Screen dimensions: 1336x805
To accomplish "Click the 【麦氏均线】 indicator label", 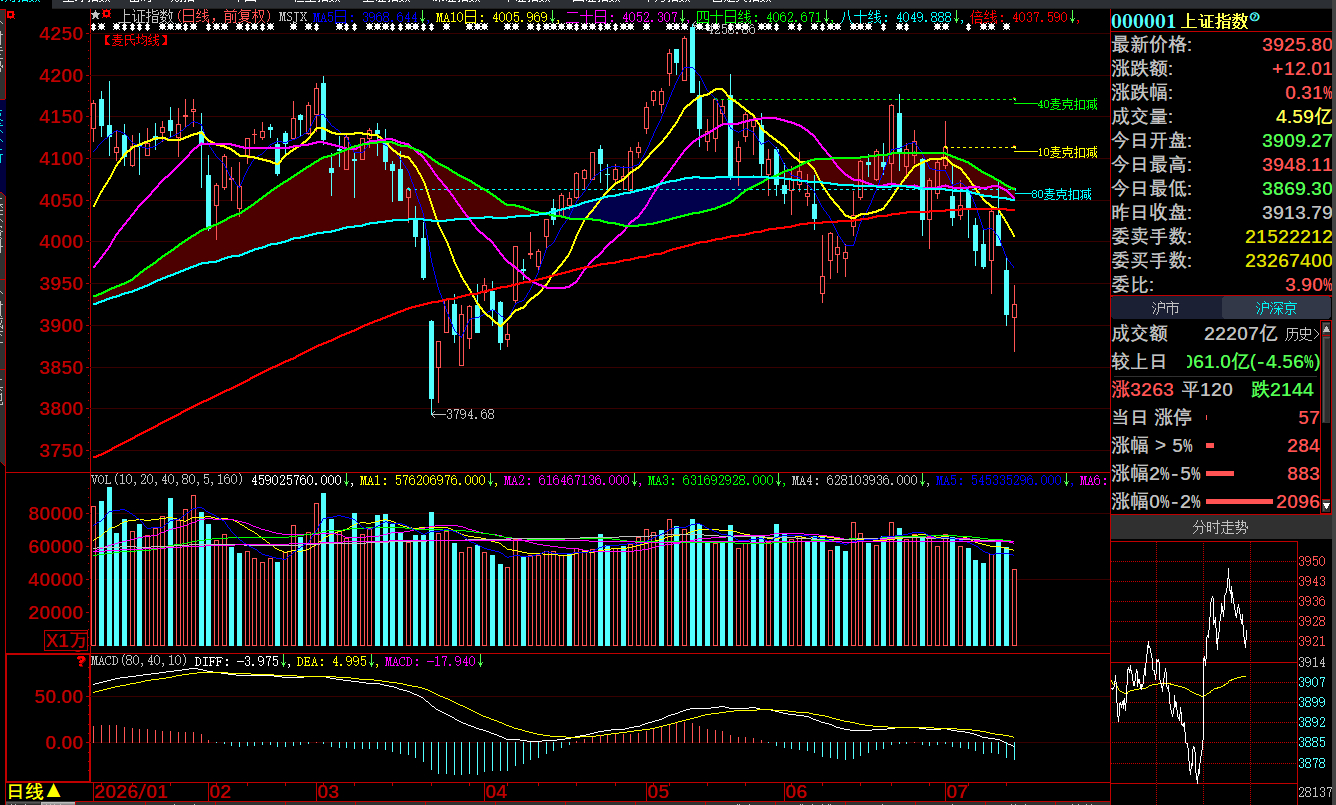I will (136, 40).
